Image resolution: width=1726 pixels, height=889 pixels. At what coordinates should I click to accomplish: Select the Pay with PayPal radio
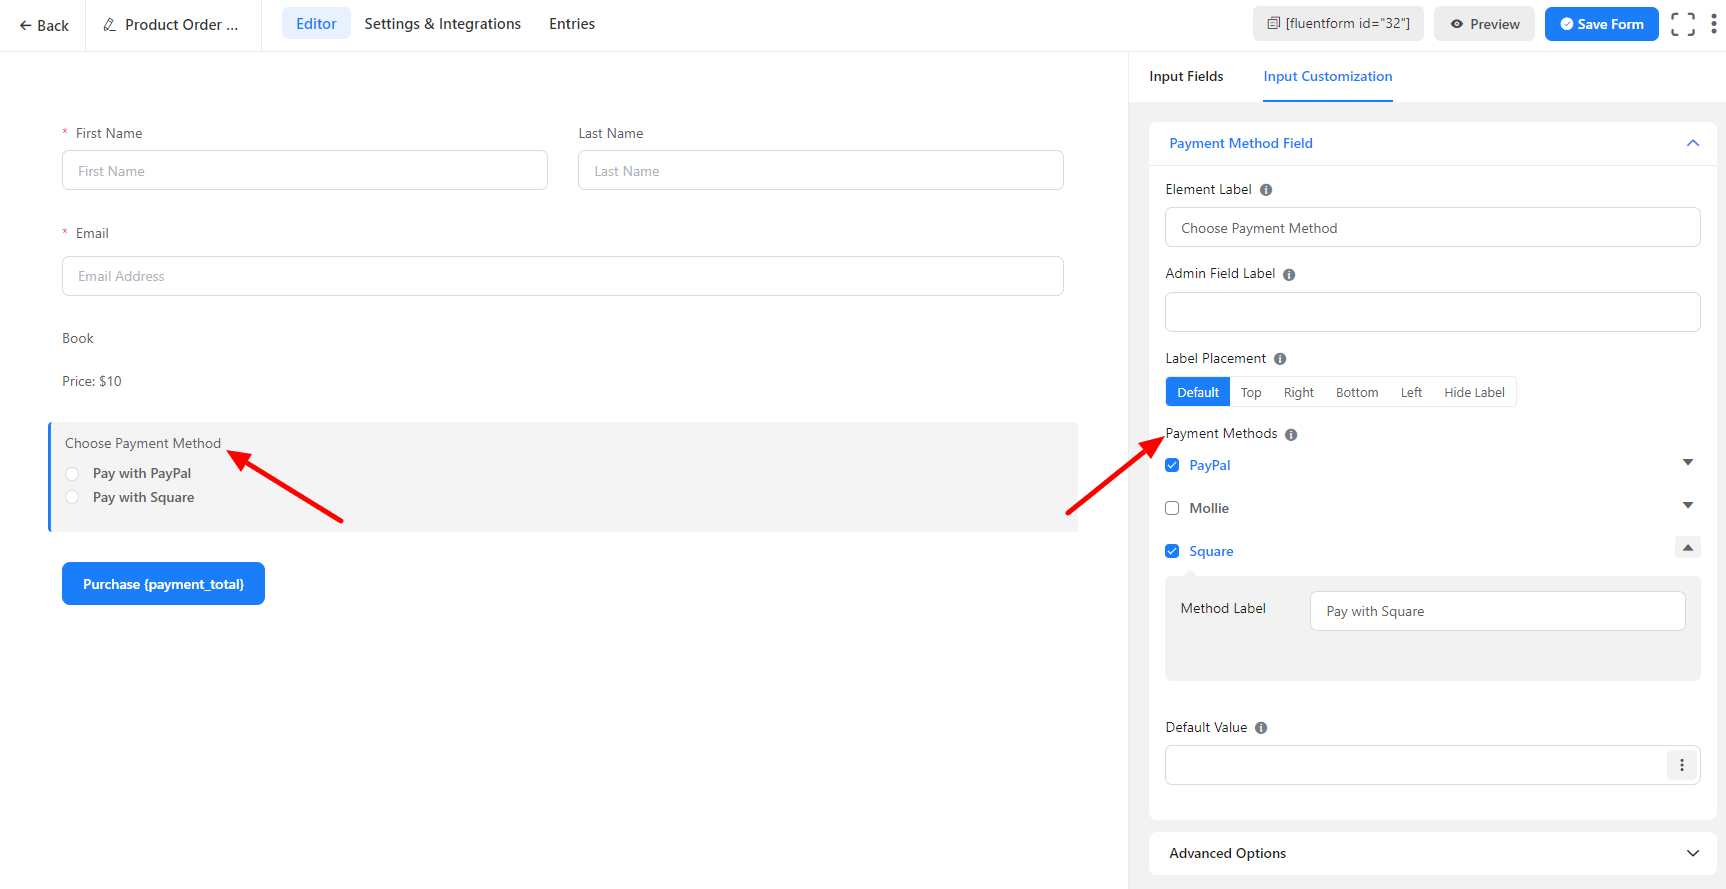pos(72,474)
